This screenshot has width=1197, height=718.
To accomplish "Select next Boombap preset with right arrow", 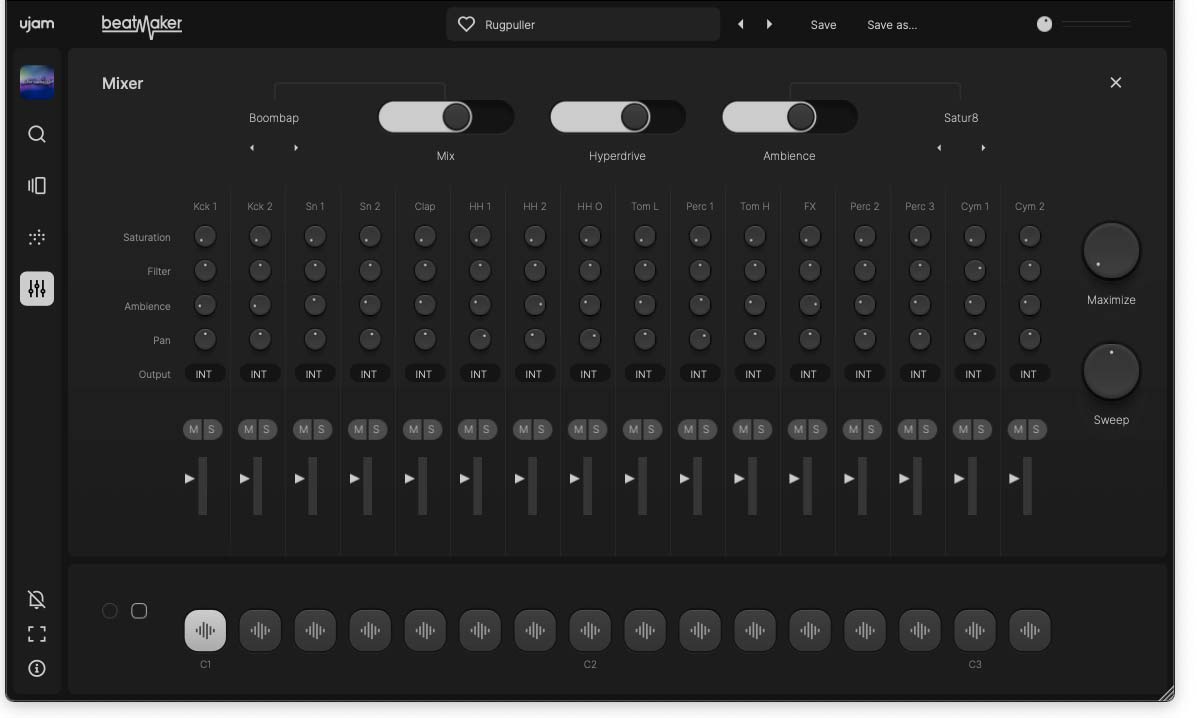I will pos(296,148).
